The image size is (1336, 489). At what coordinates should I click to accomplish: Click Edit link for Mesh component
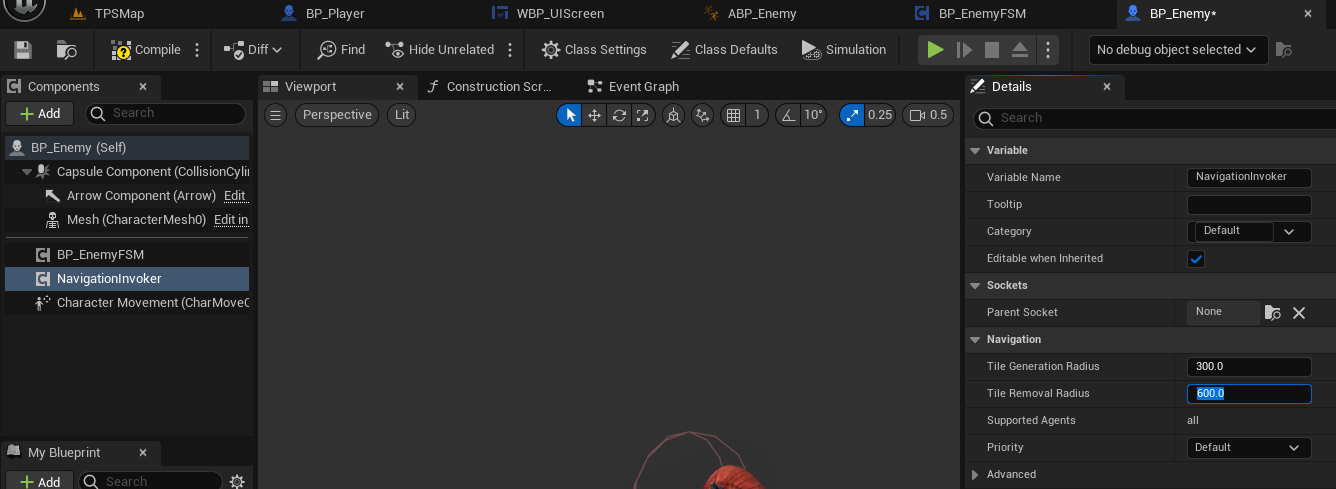pos(231,220)
